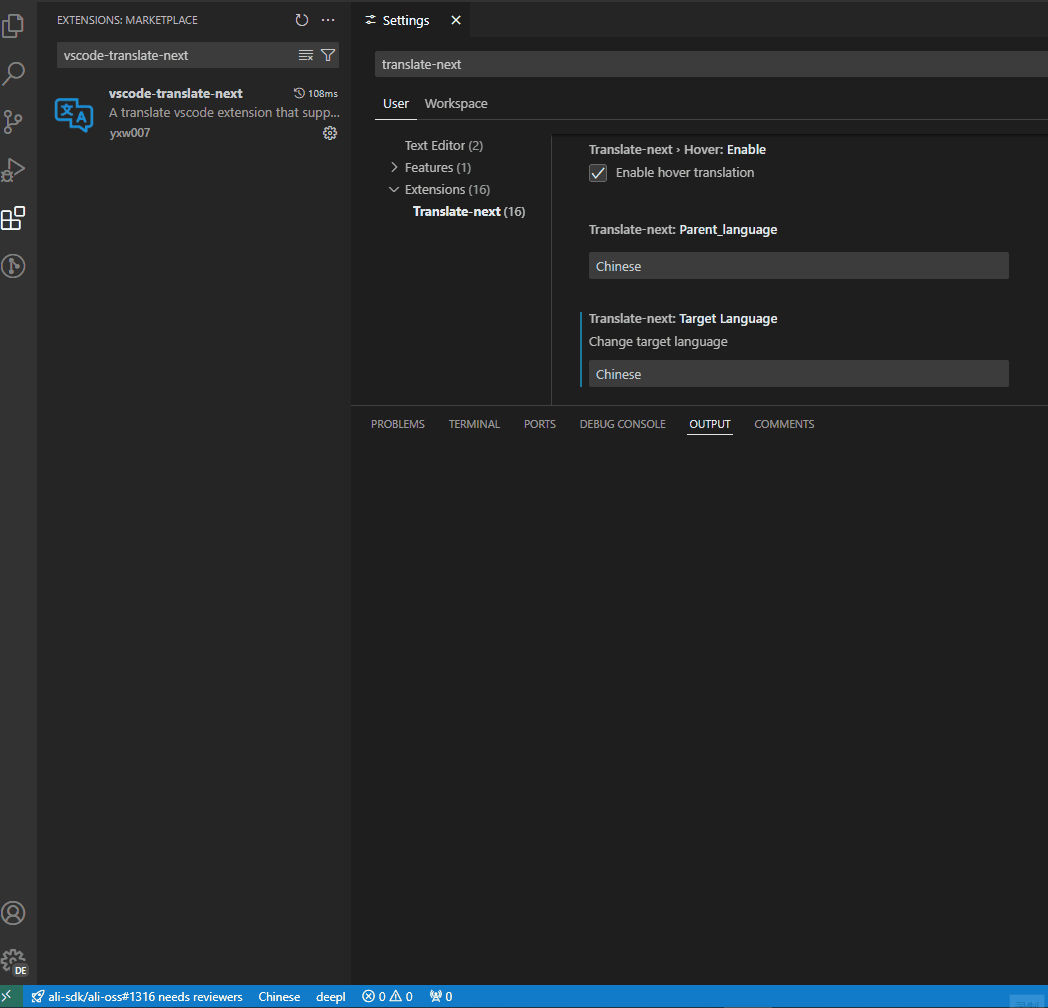Open Parent_language dropdown
This screenshot has width=1048, height=1008.
click(x=798, y=265)
